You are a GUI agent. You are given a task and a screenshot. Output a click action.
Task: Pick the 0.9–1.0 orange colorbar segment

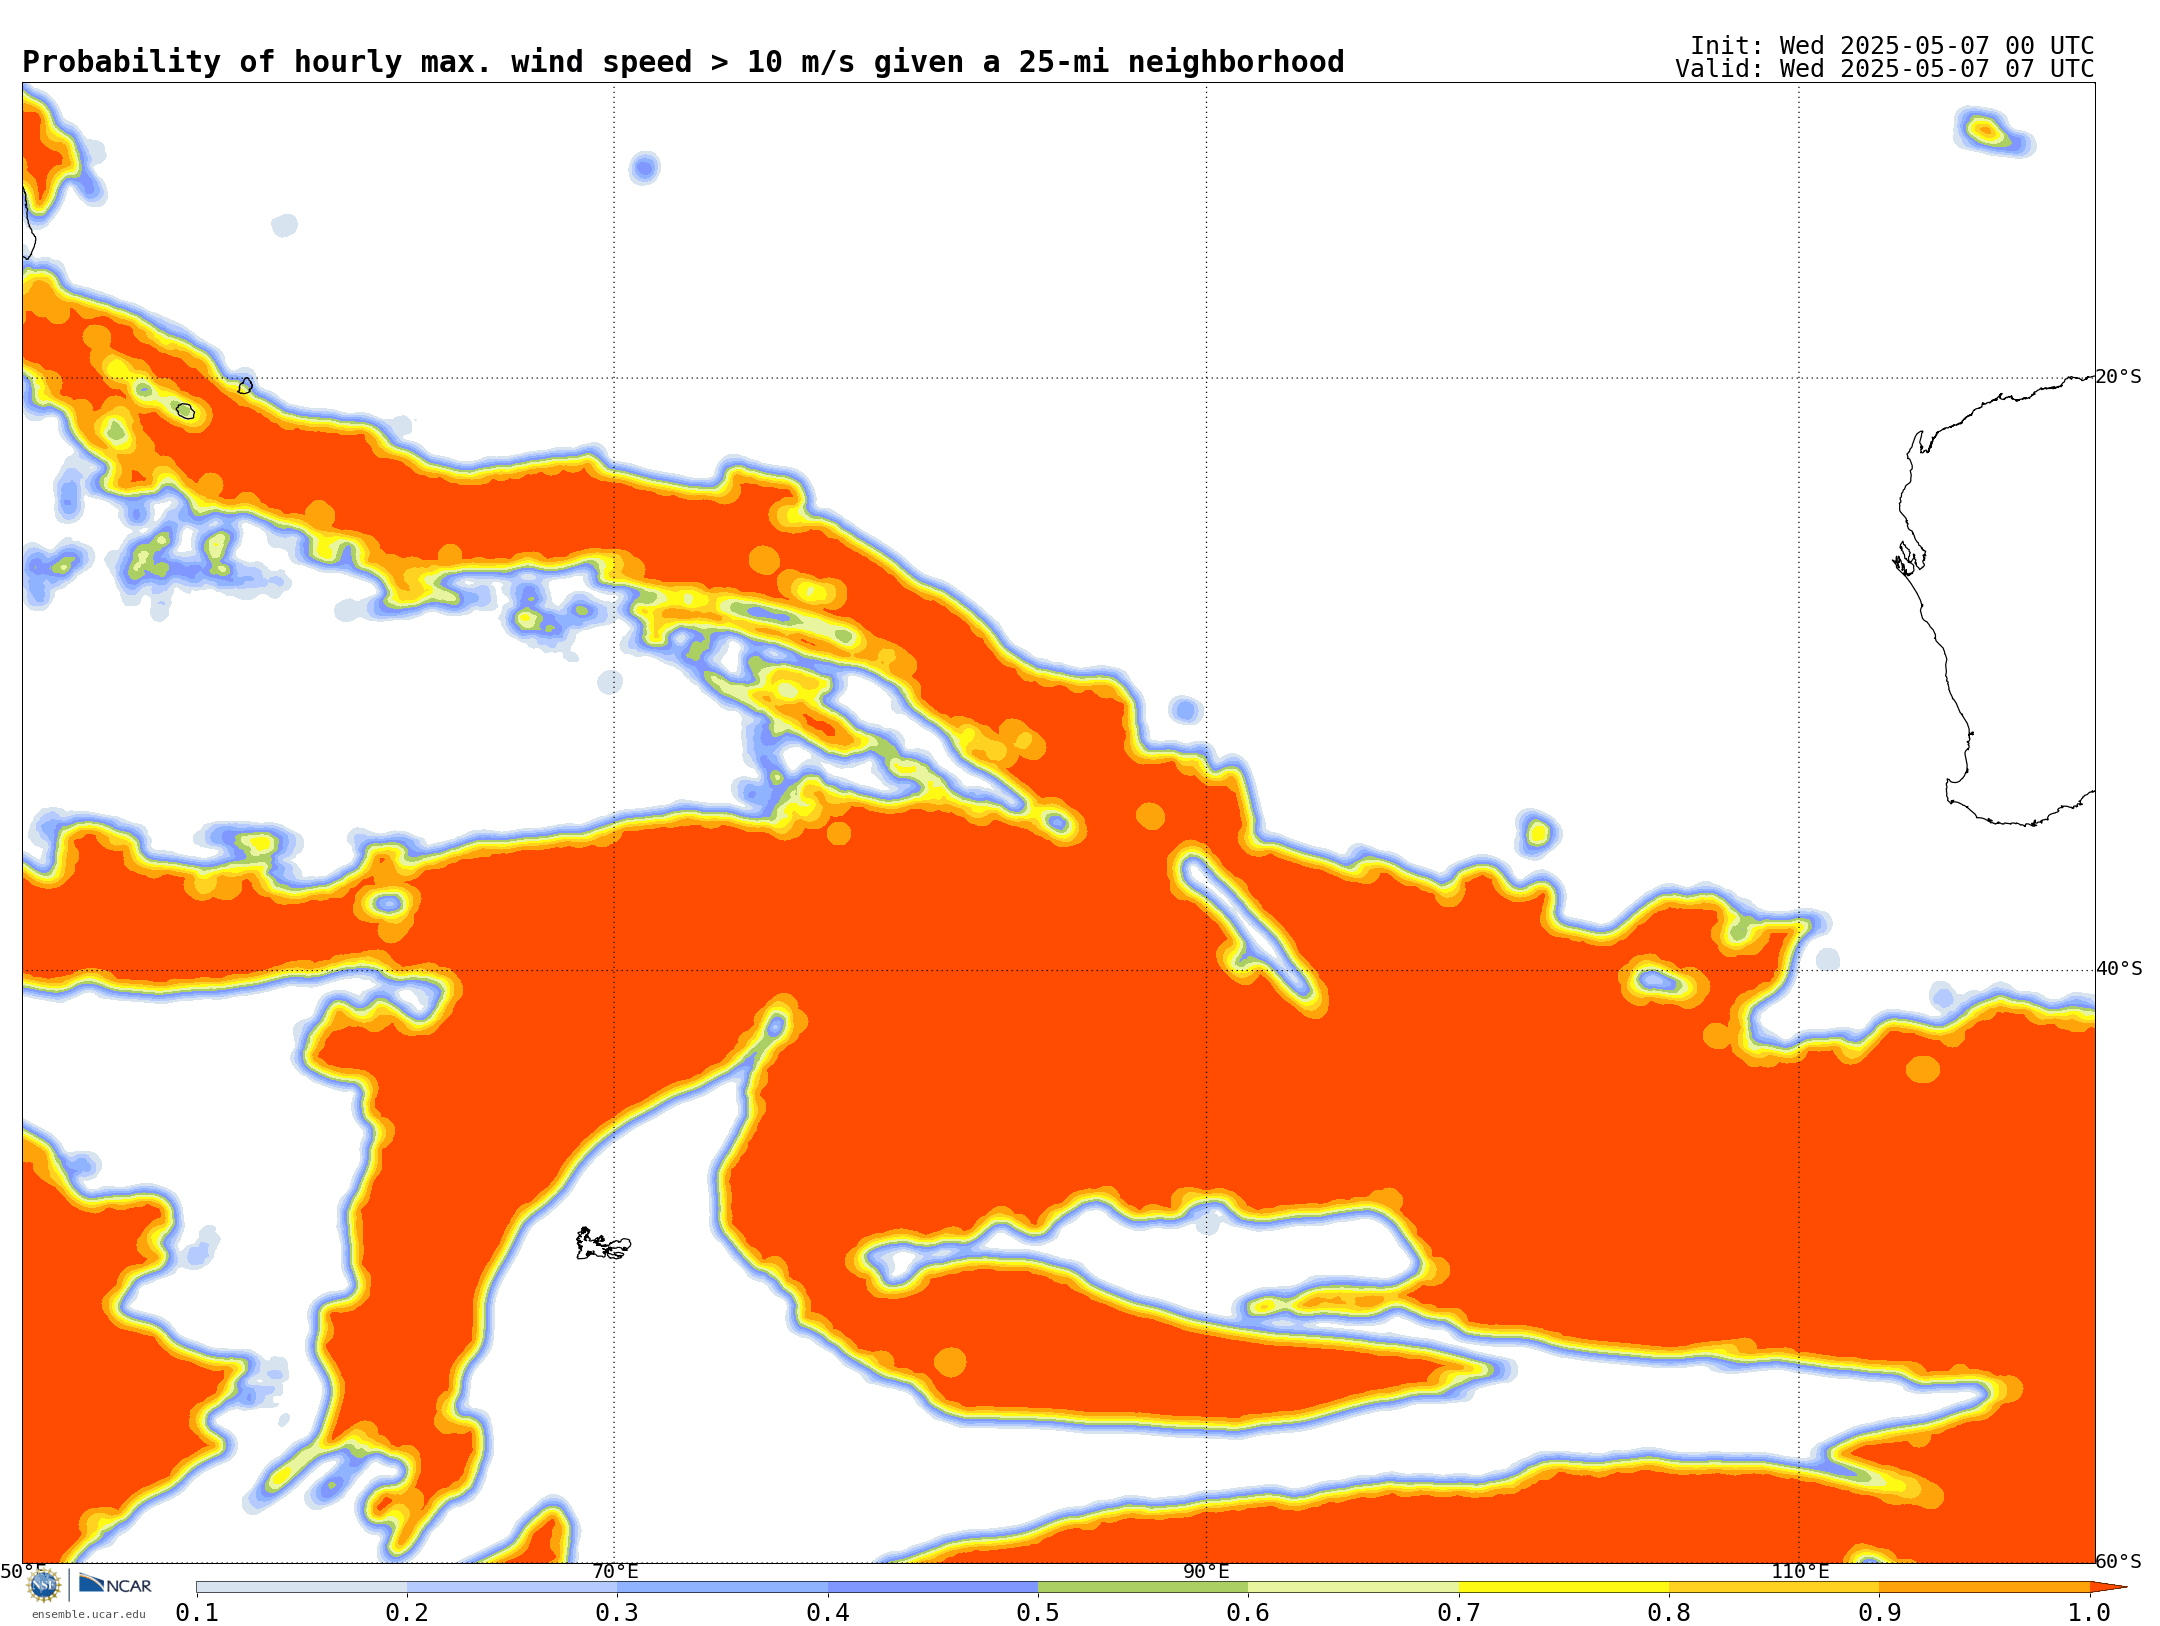tap(1984, 1587)
